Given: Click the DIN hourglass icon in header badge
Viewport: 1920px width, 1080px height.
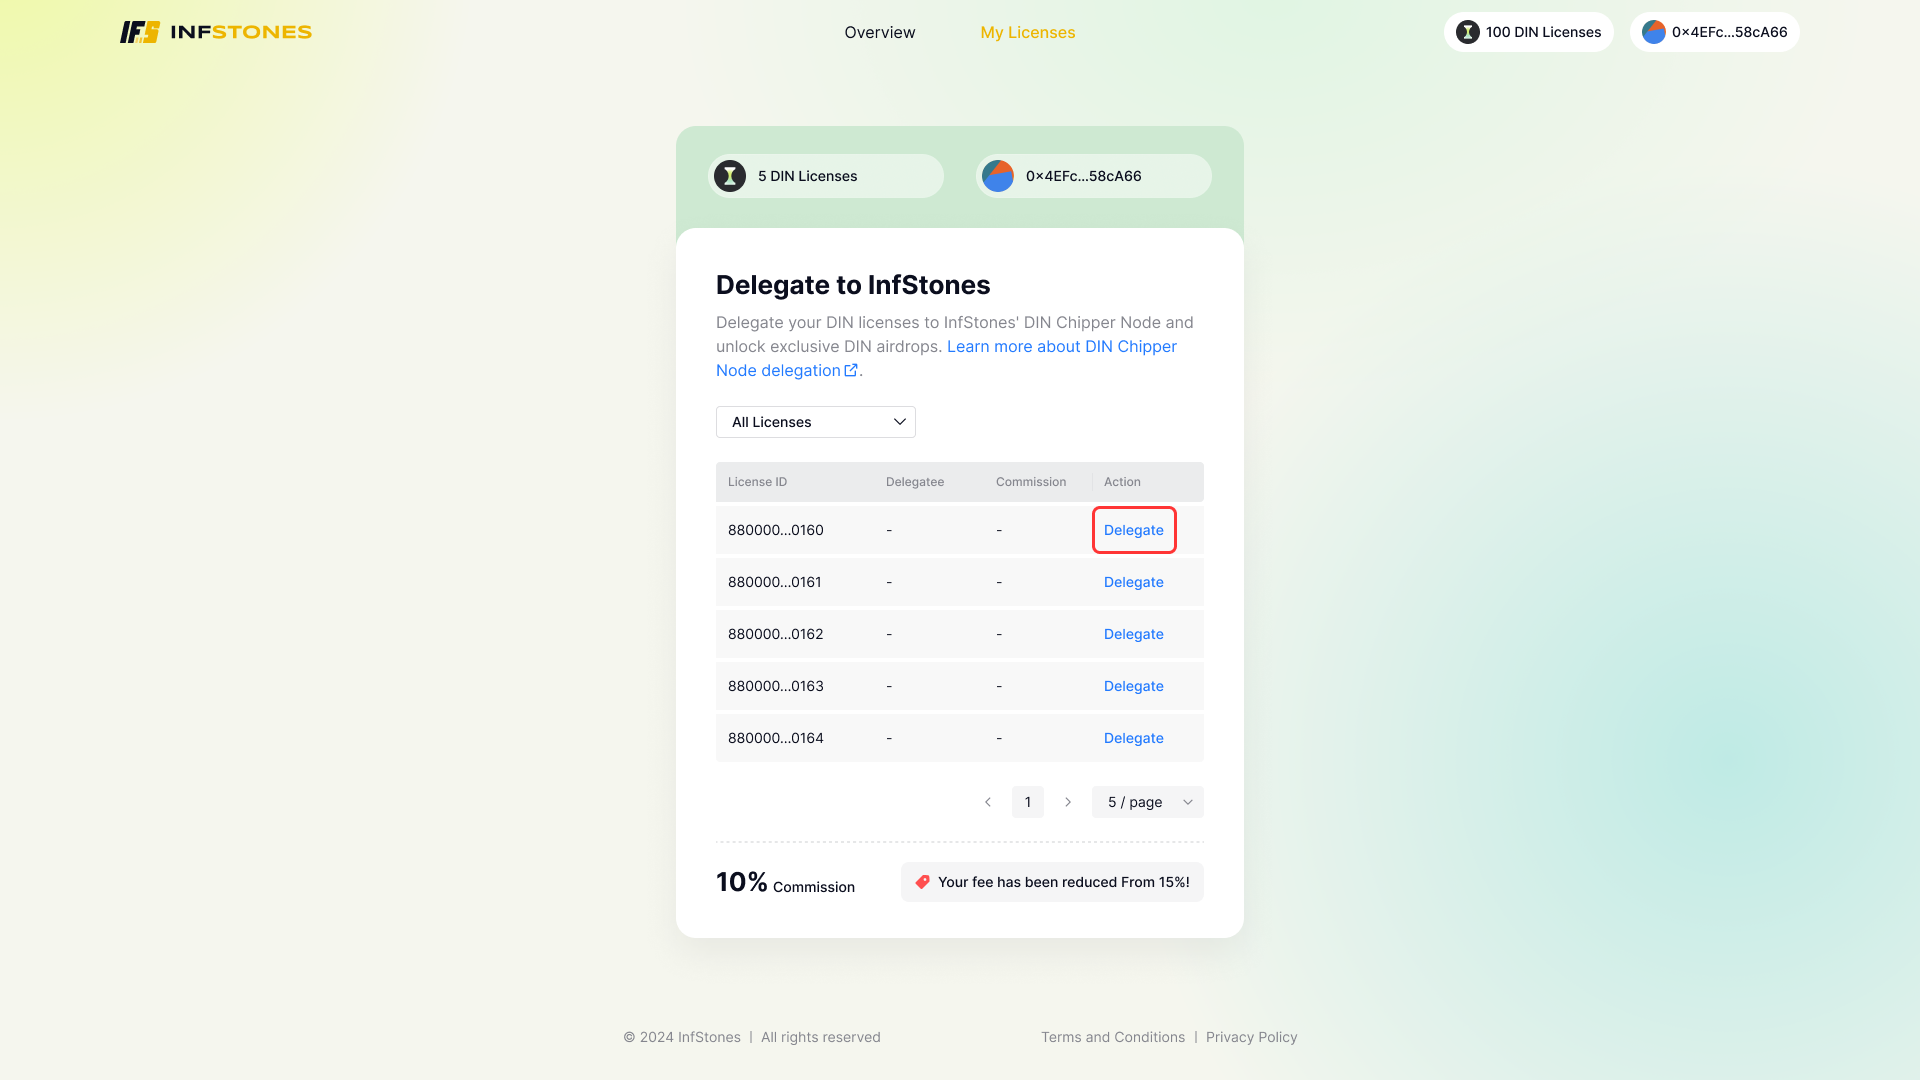Looking at the screenshot, I should [1467, 32].
